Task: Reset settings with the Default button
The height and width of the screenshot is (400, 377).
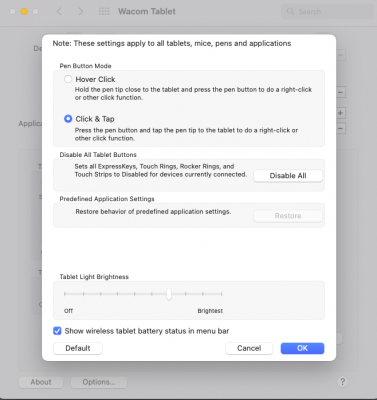Action: 78,348
